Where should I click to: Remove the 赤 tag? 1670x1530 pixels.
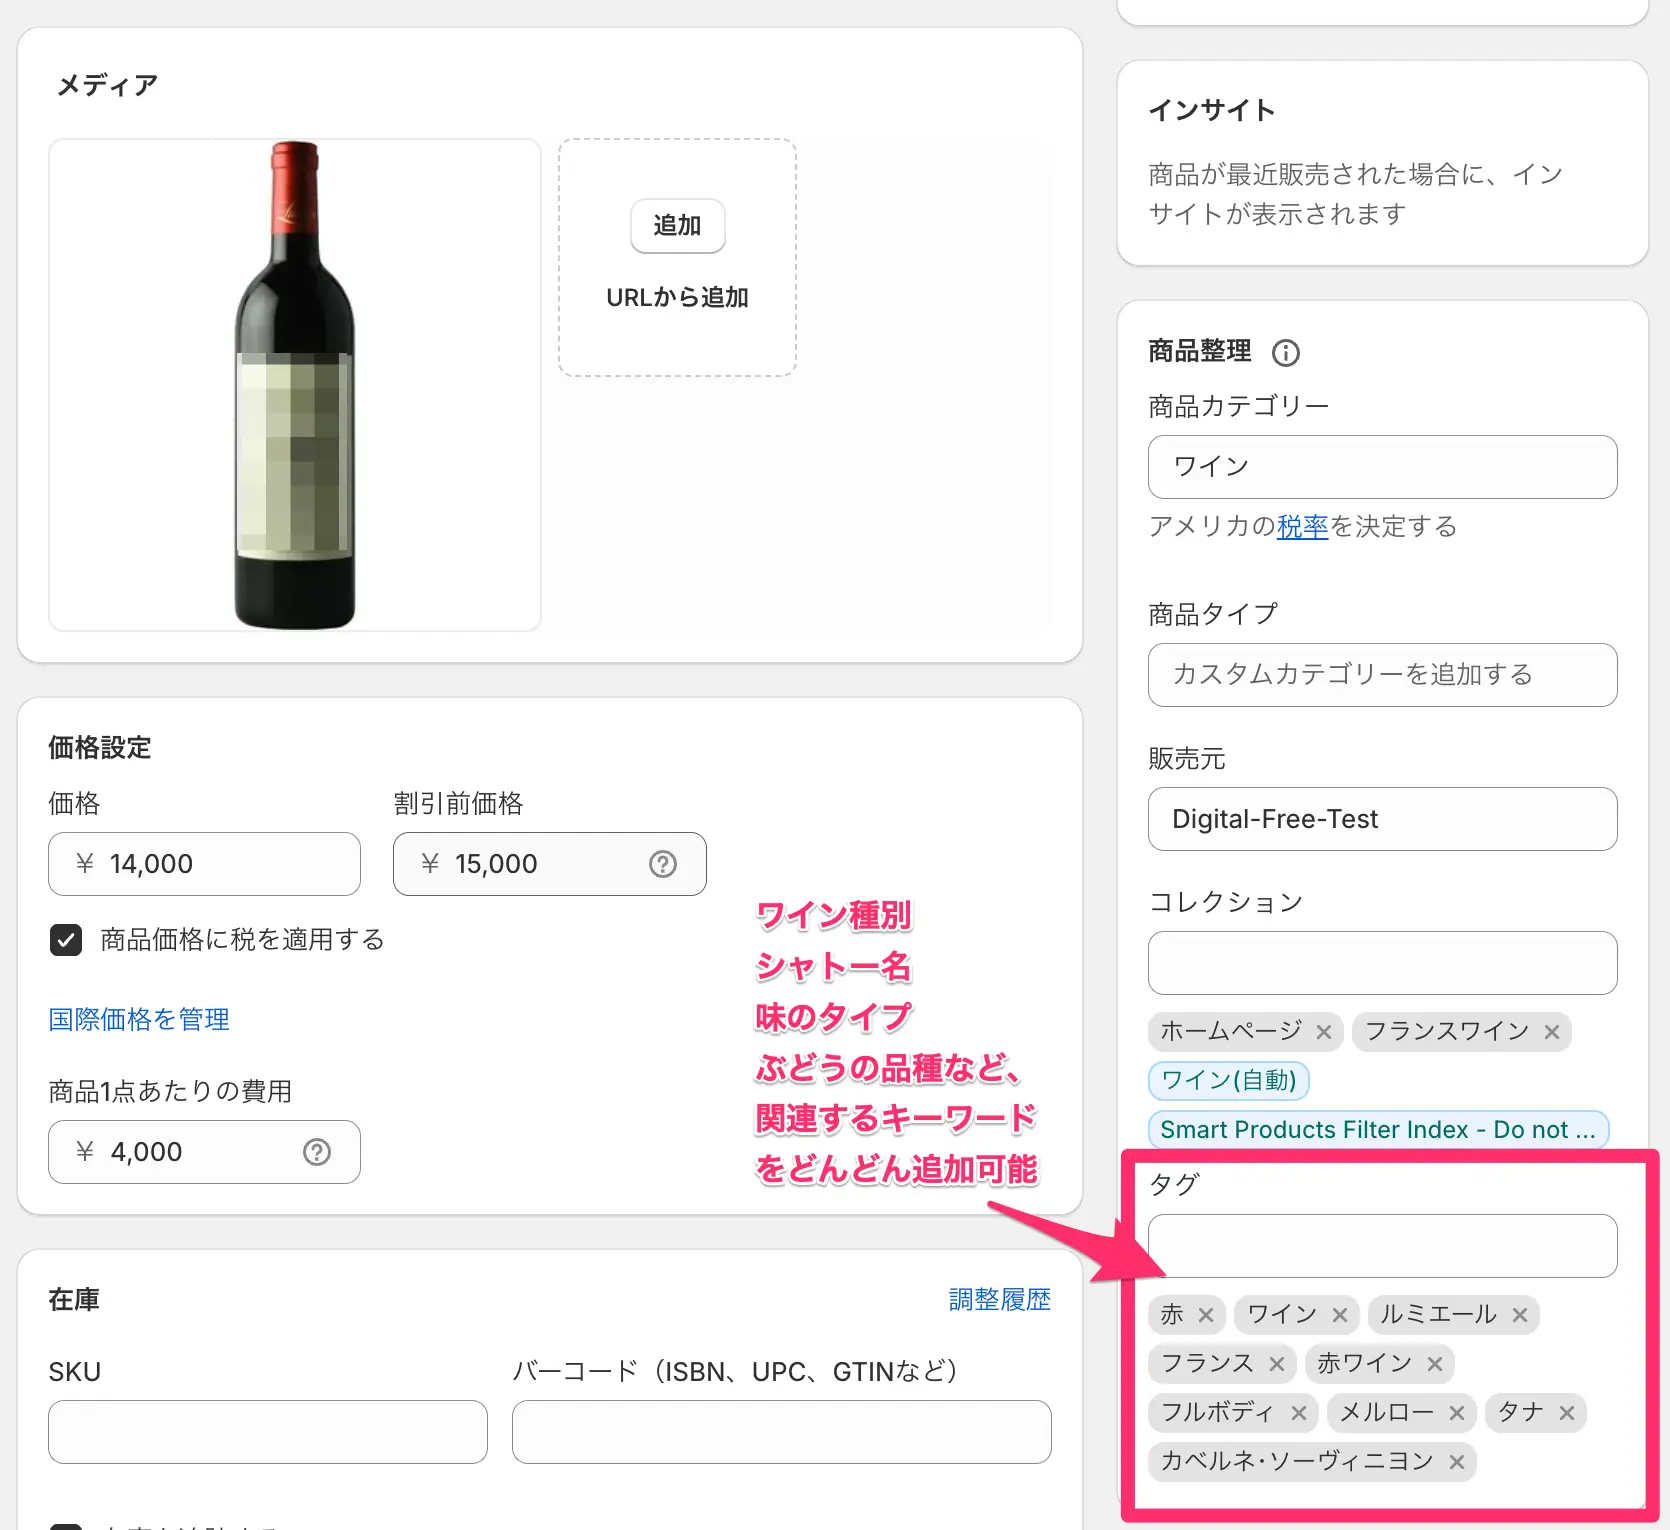click(1208, 1314)
